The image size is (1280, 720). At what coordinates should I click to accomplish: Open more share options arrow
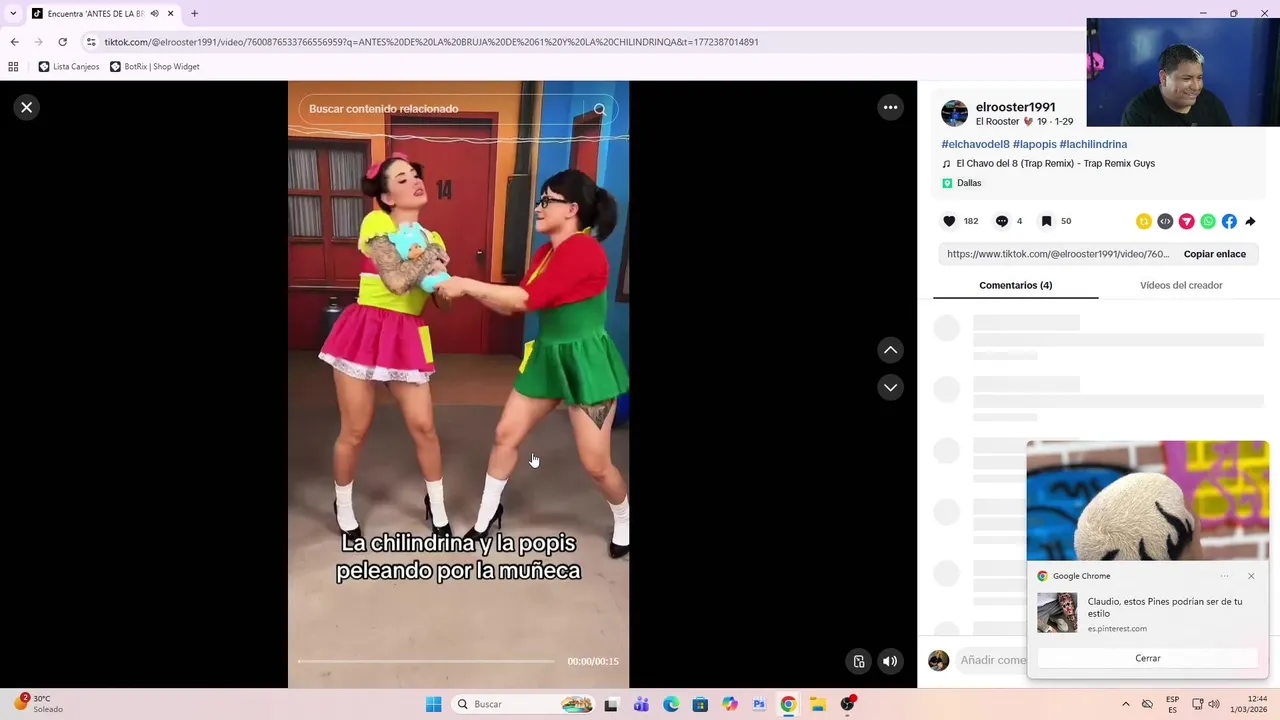1250,221
